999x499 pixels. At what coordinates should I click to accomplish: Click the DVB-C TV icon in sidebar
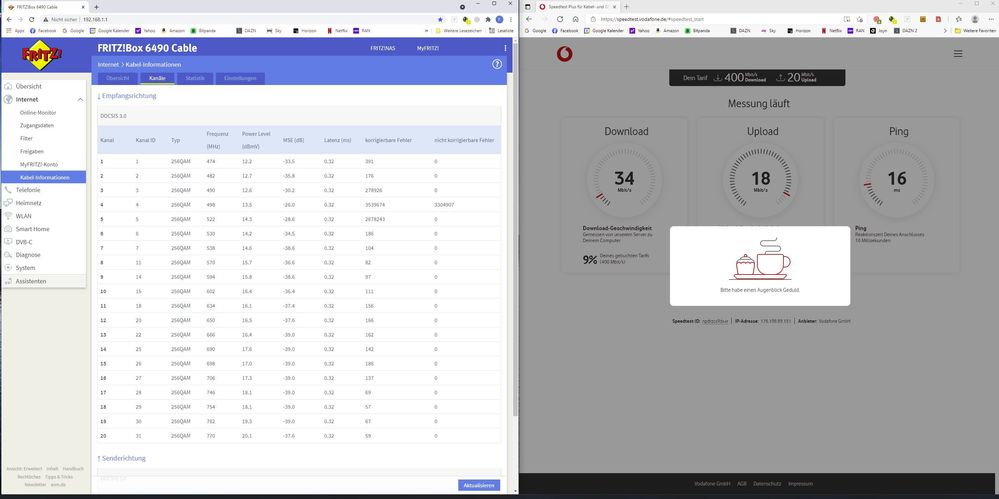pos(8,242)
